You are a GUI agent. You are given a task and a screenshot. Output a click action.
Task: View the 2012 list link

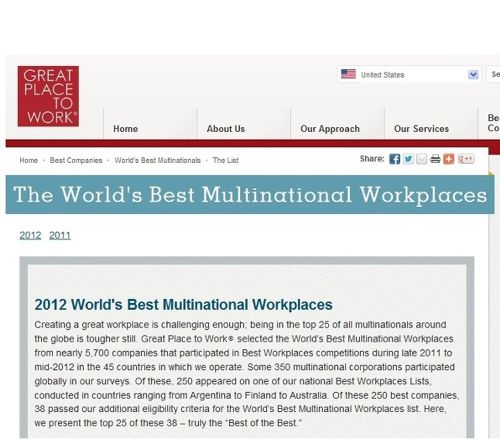pyautogui.click(x=30, y=235)
